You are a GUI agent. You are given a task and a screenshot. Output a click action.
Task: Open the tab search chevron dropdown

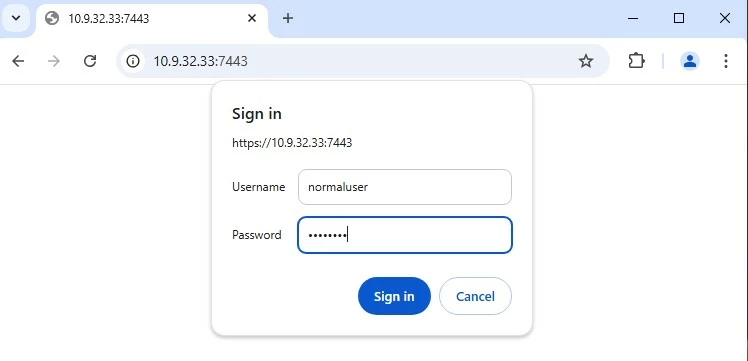16,19
